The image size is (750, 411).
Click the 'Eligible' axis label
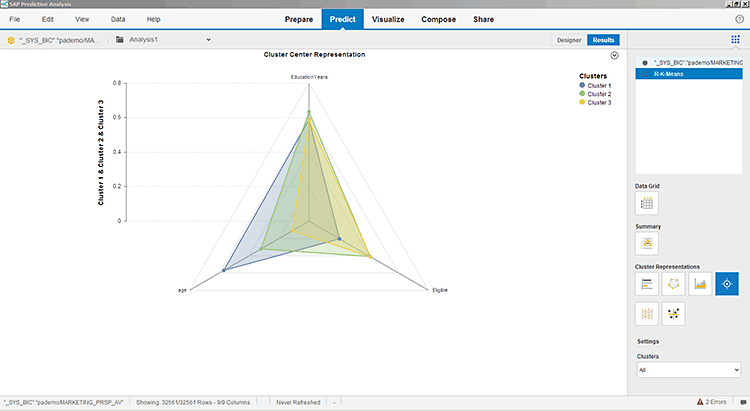[440, 290]
